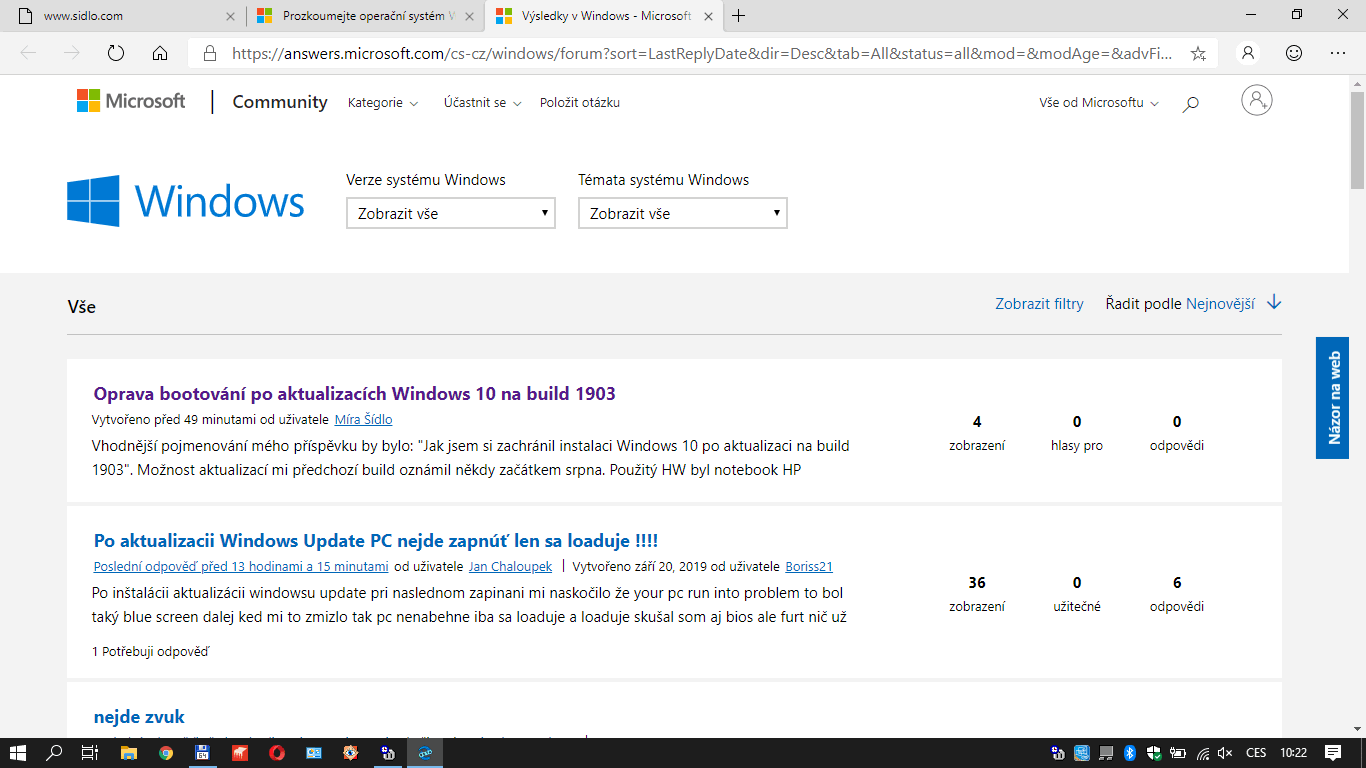1366x768 pixels.
Task: Open the Edge settings and more menu
Action: [1338, 53]
